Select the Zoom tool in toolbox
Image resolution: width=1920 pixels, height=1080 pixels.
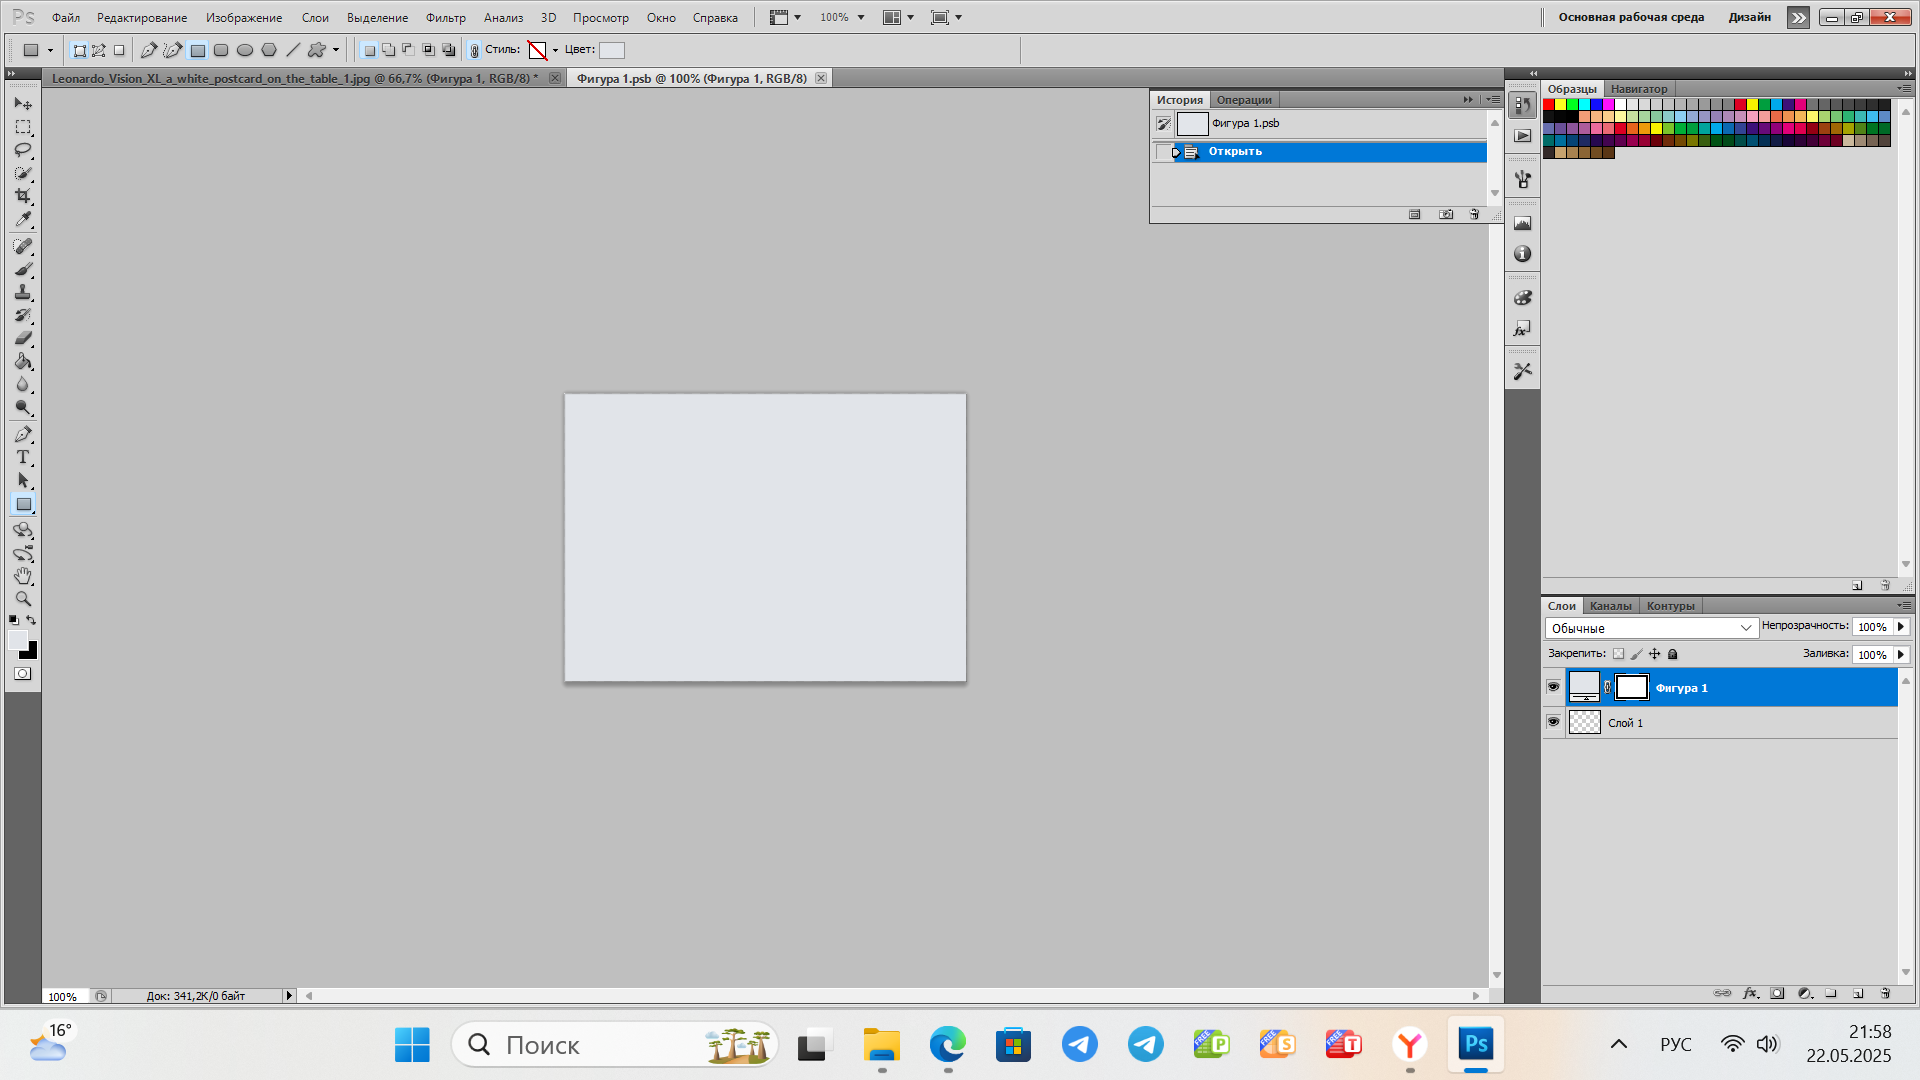click(23, 599)
